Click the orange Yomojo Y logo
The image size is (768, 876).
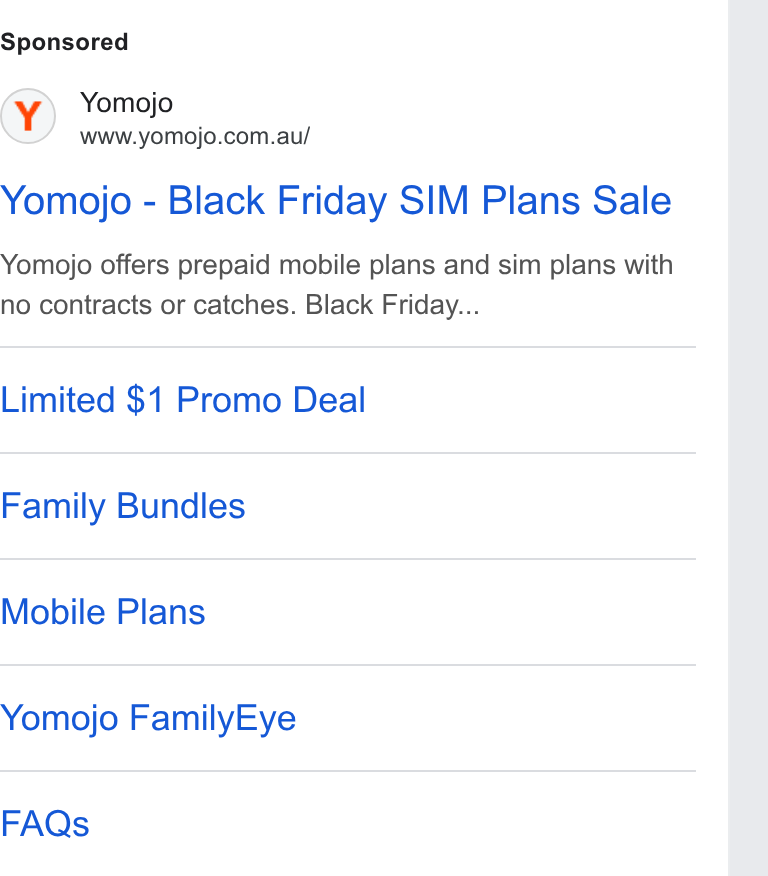[28, 116]
